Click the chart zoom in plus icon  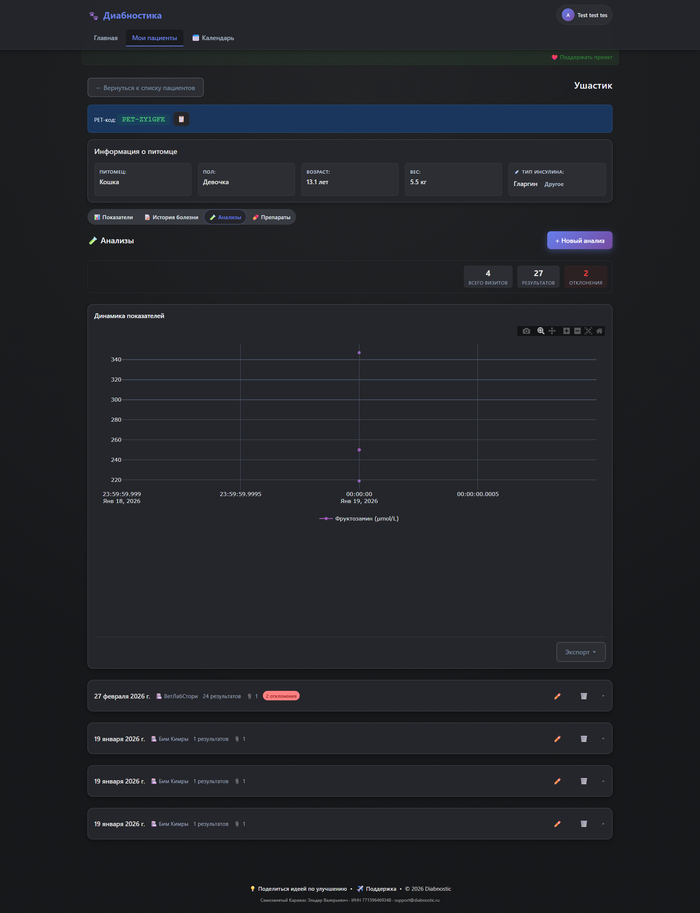[x=566, y=331]
